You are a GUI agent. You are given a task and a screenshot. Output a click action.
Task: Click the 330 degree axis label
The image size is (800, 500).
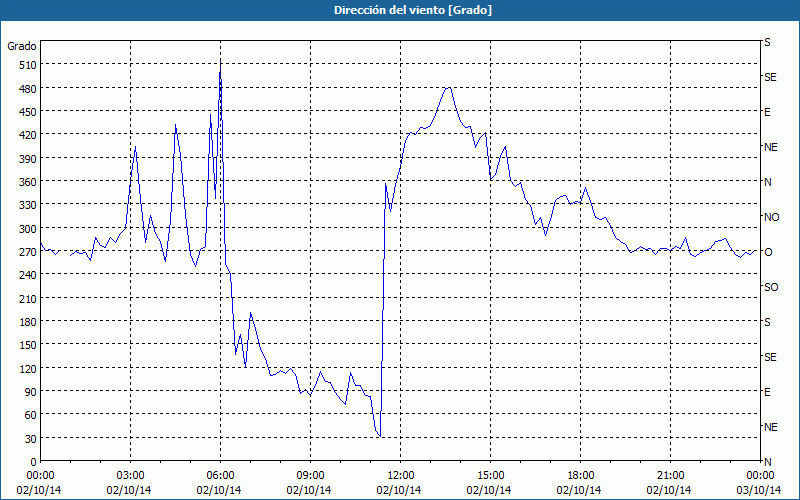(28, 205)
